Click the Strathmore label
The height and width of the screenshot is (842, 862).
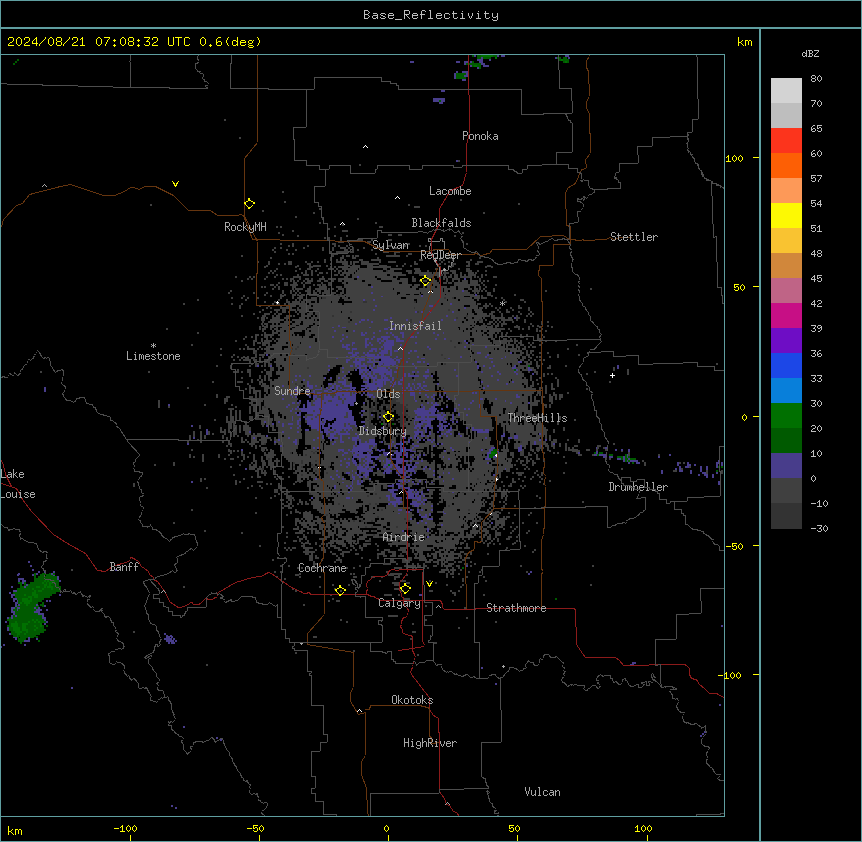click(x=516, y=608)
